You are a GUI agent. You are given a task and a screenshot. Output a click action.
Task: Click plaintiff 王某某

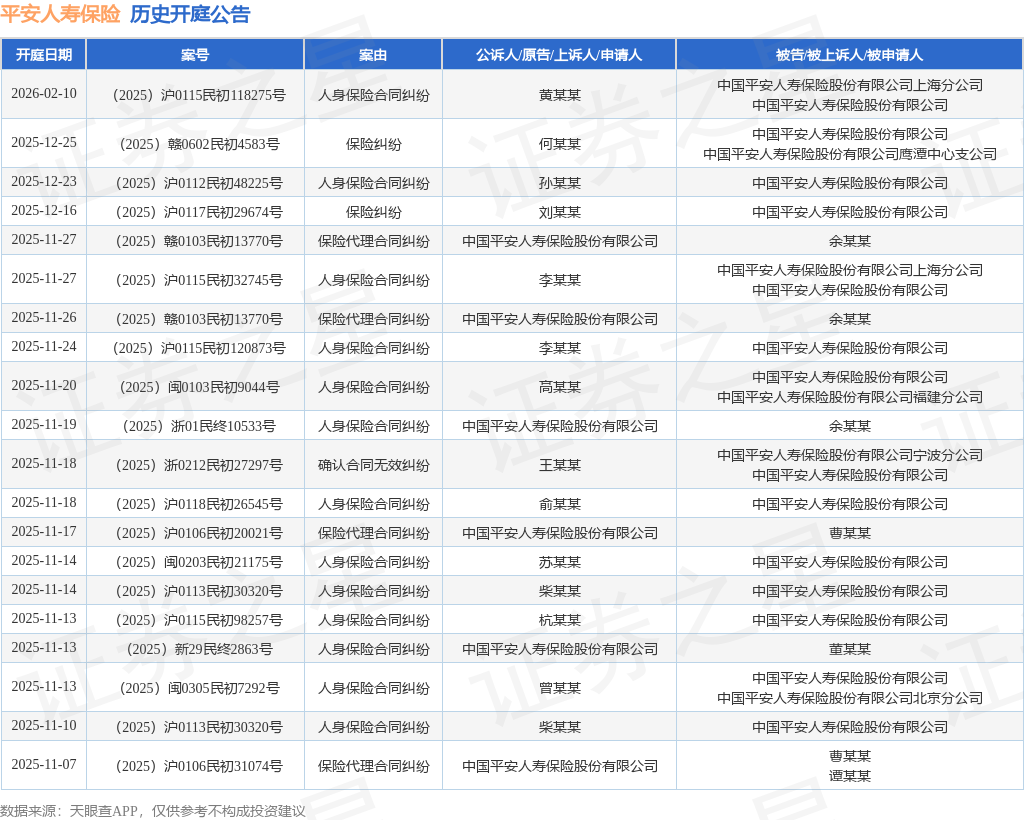tap(560, 465)
